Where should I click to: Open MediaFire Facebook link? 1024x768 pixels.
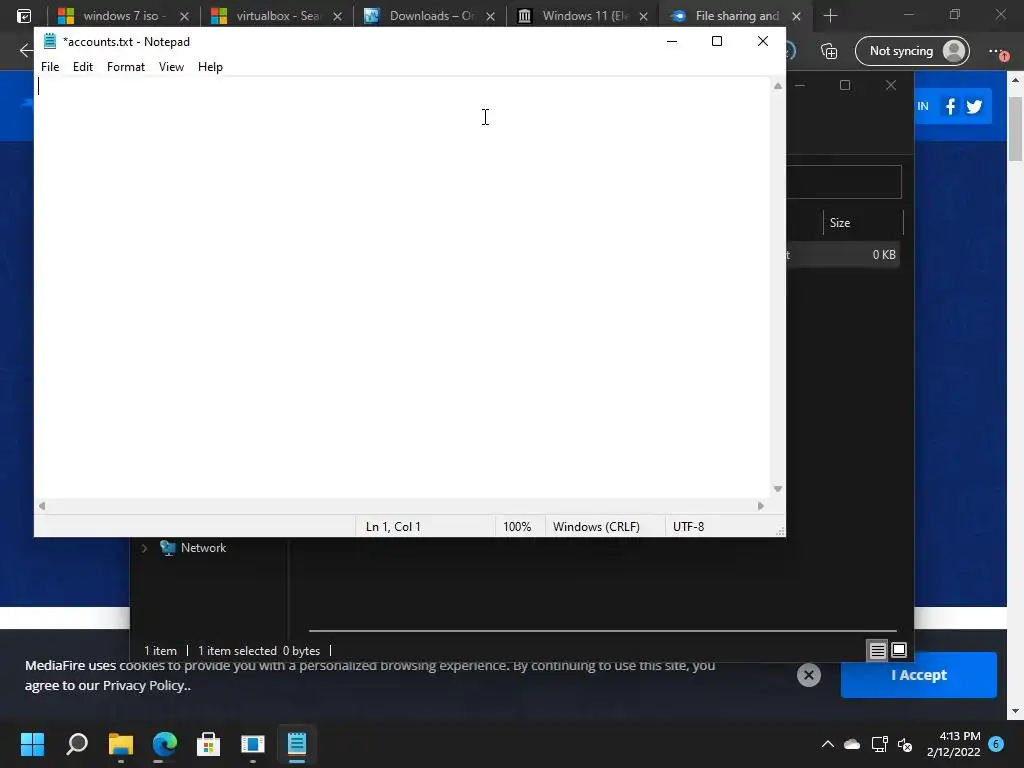pos(950,106)
